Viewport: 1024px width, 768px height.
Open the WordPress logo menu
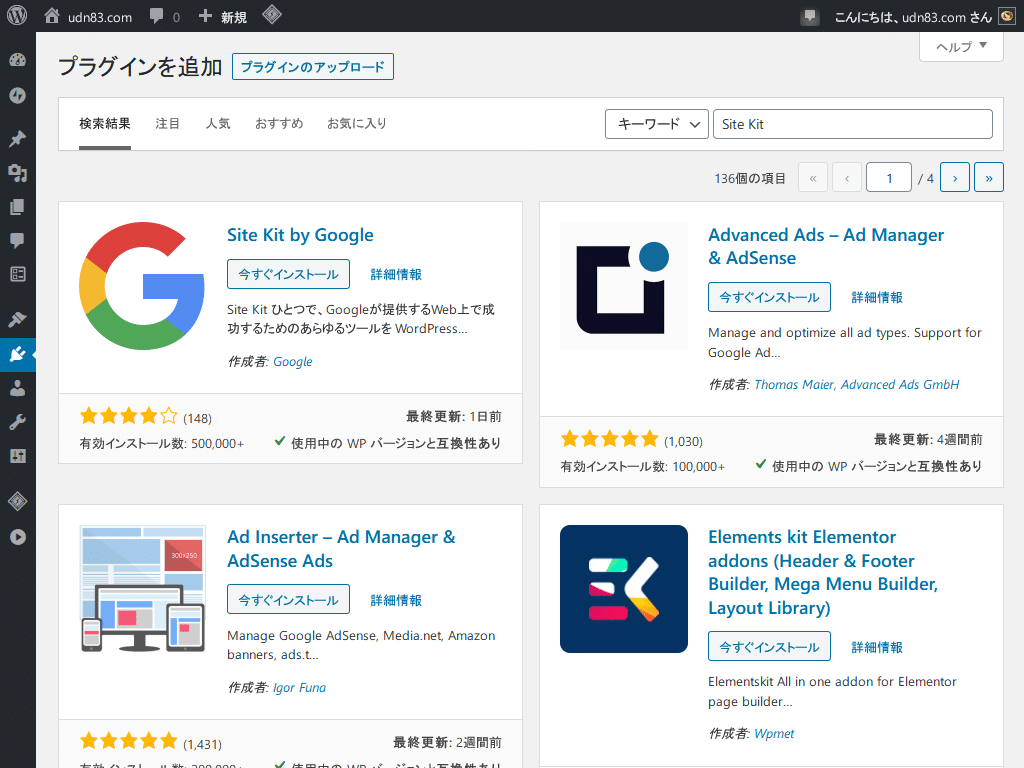[17, 16]
